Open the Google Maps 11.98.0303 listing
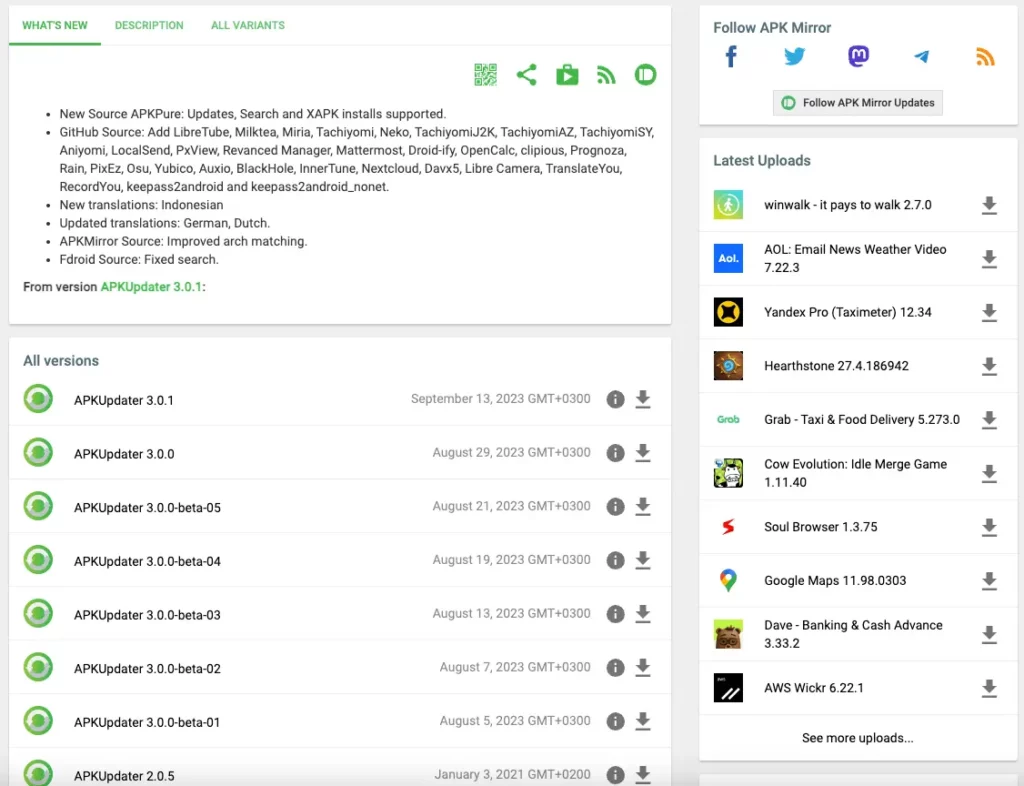1024x786 pixels. pyautogui.click(x=835, y=580)
